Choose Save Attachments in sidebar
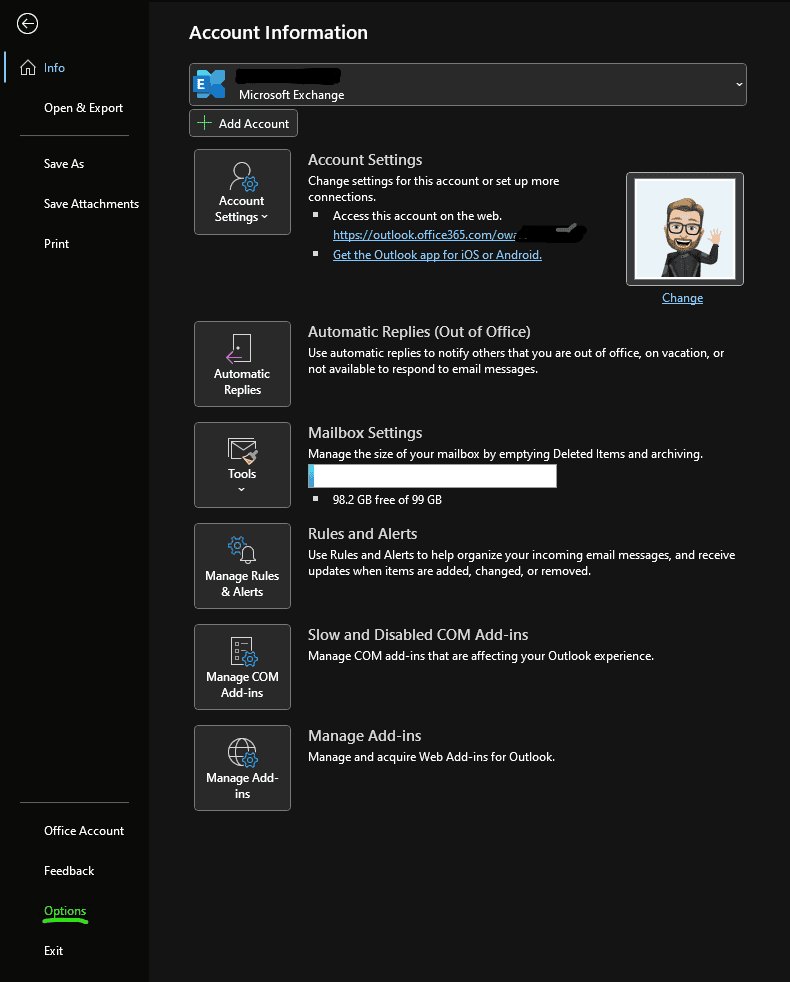790x982 pixels. point(91,204)
